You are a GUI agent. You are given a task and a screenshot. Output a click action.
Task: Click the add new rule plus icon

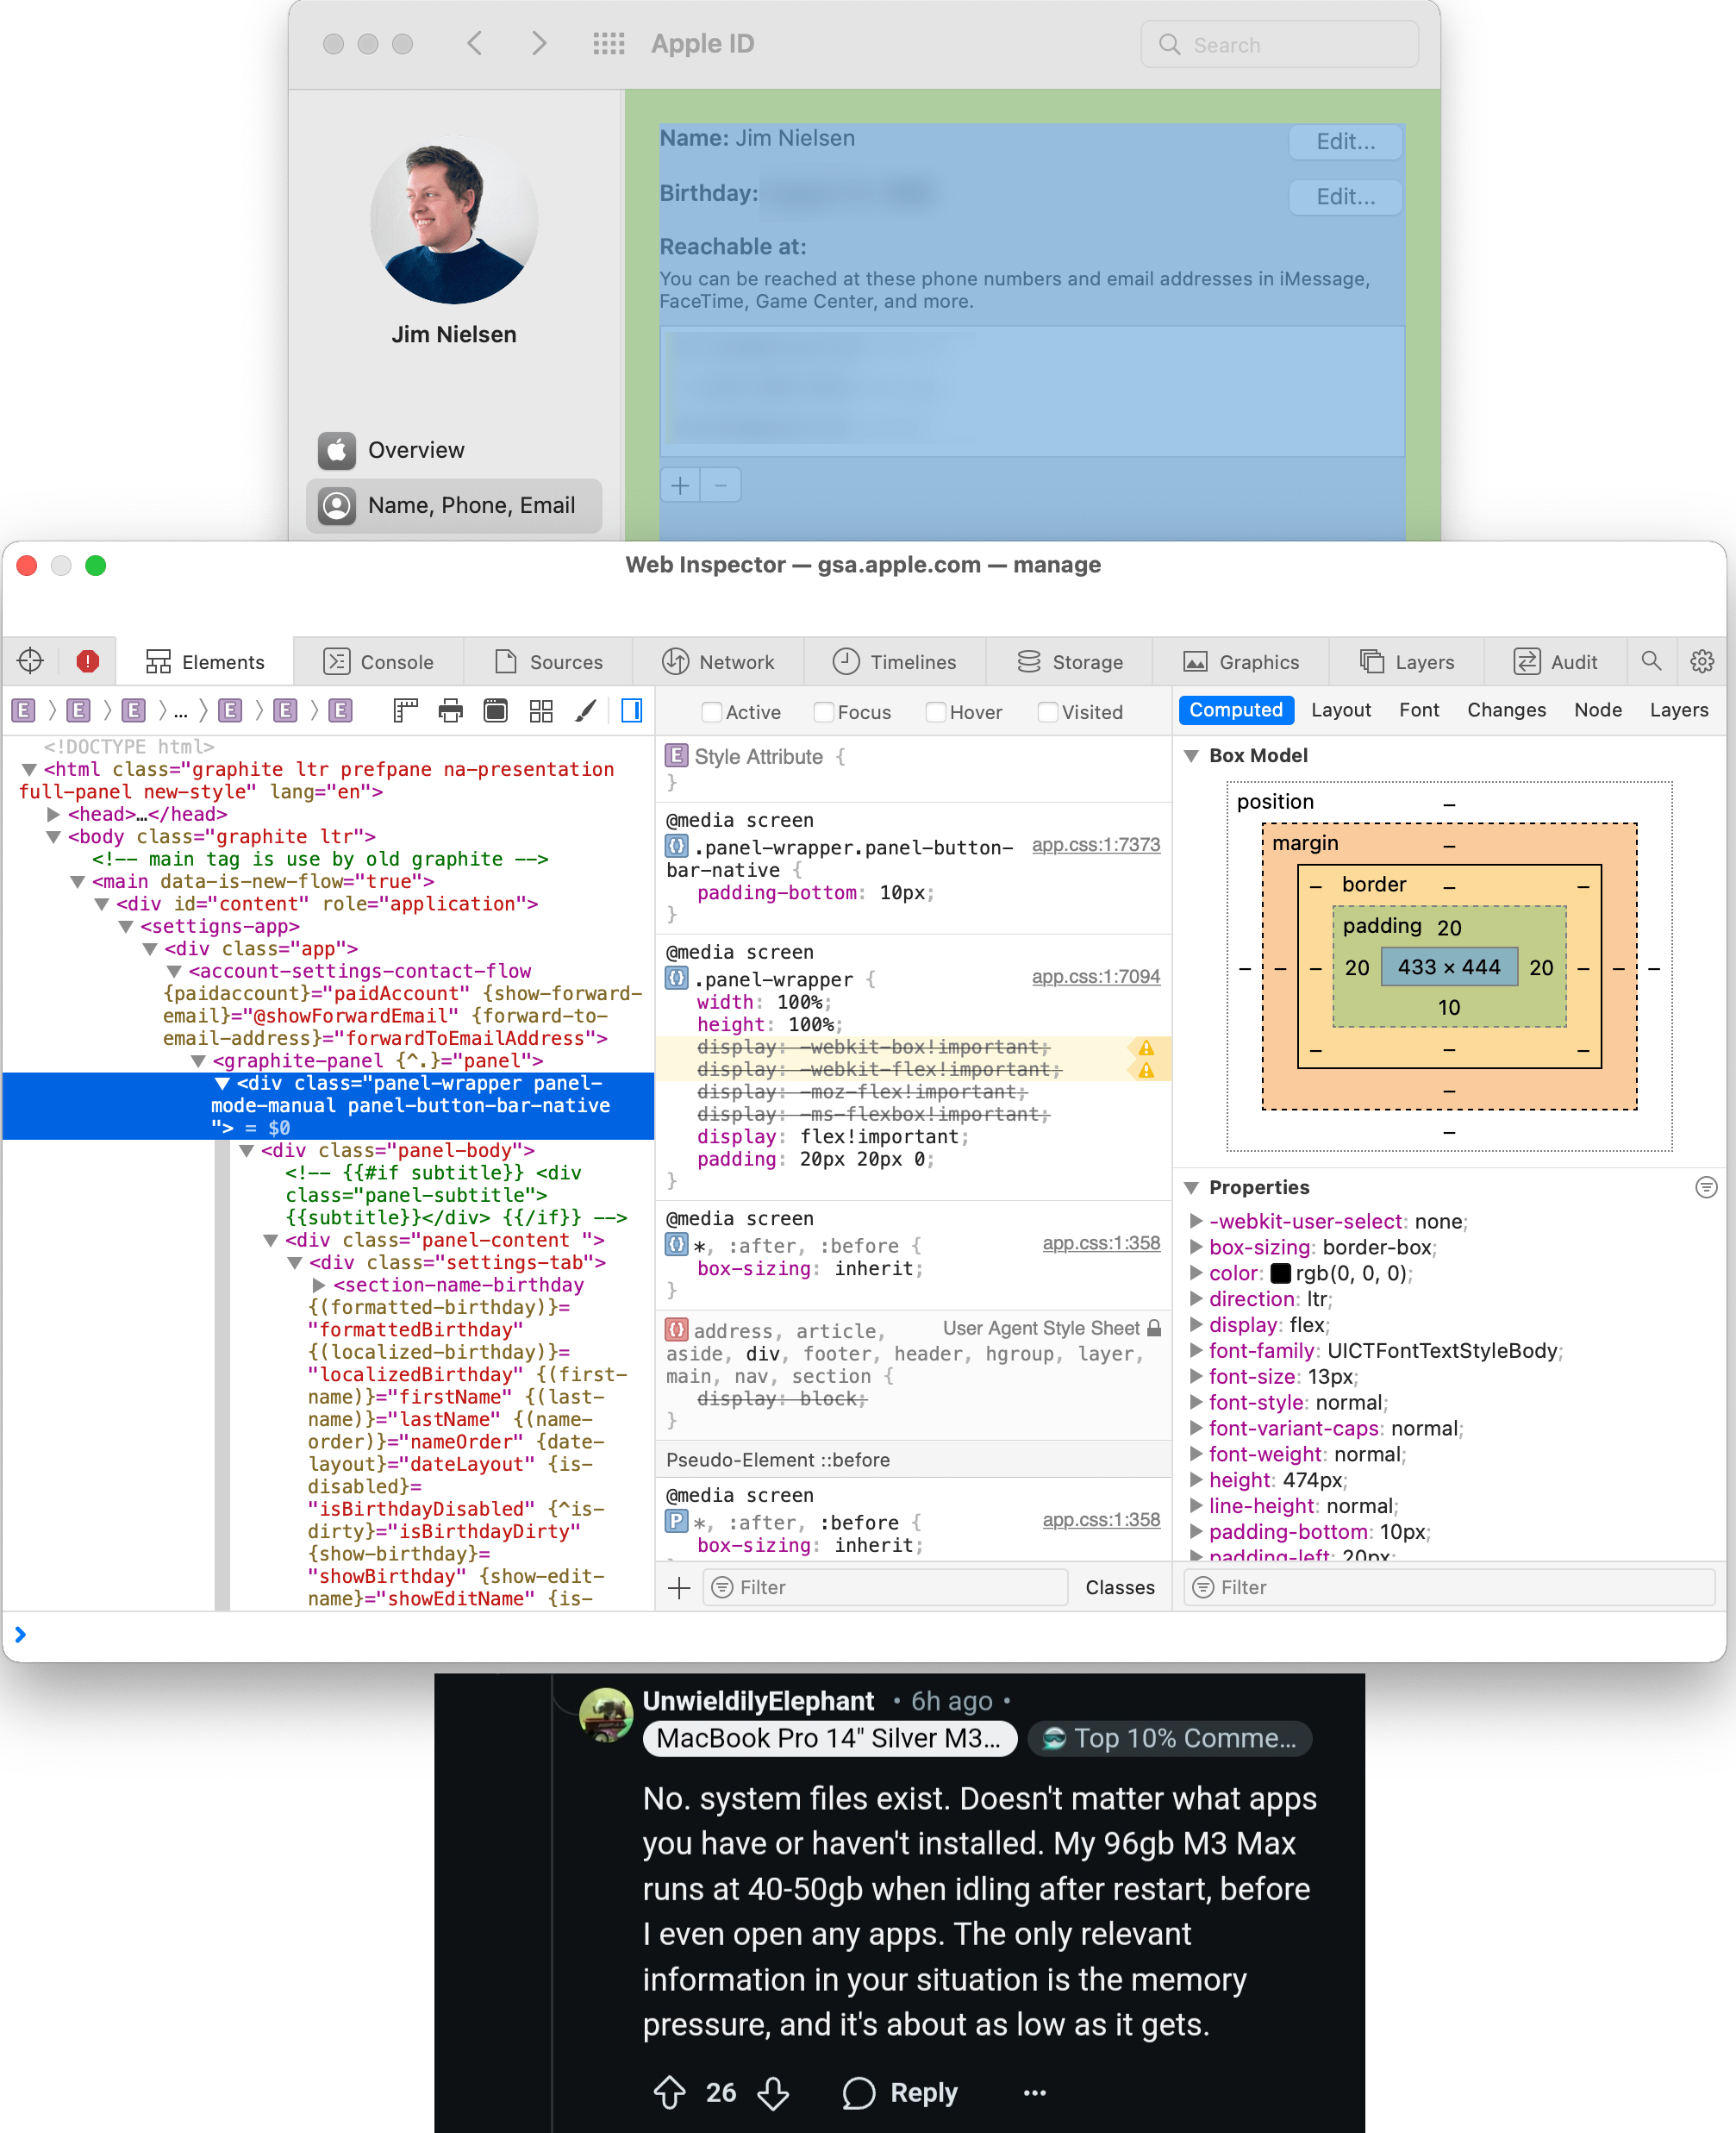click(679, 1587)
